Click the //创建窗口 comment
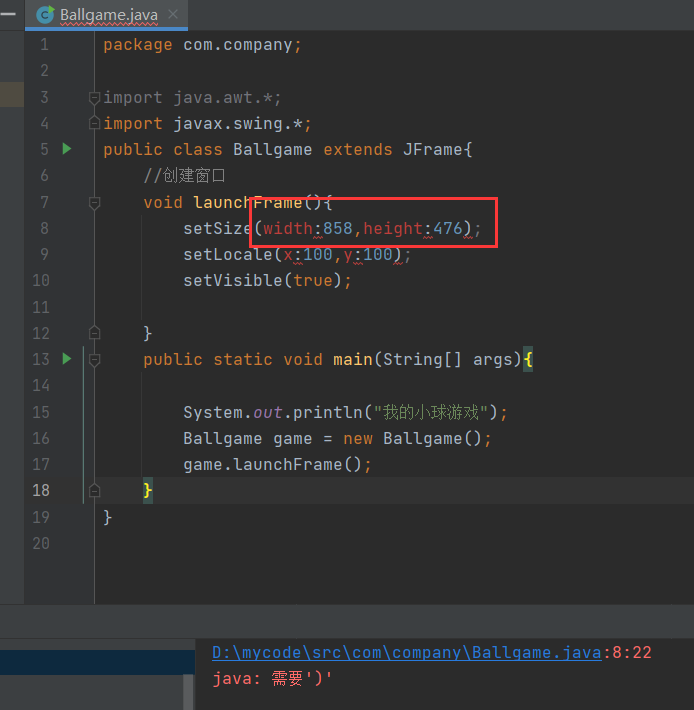The image size is (694, 710). pyautogui.click(x=184, y=175)
